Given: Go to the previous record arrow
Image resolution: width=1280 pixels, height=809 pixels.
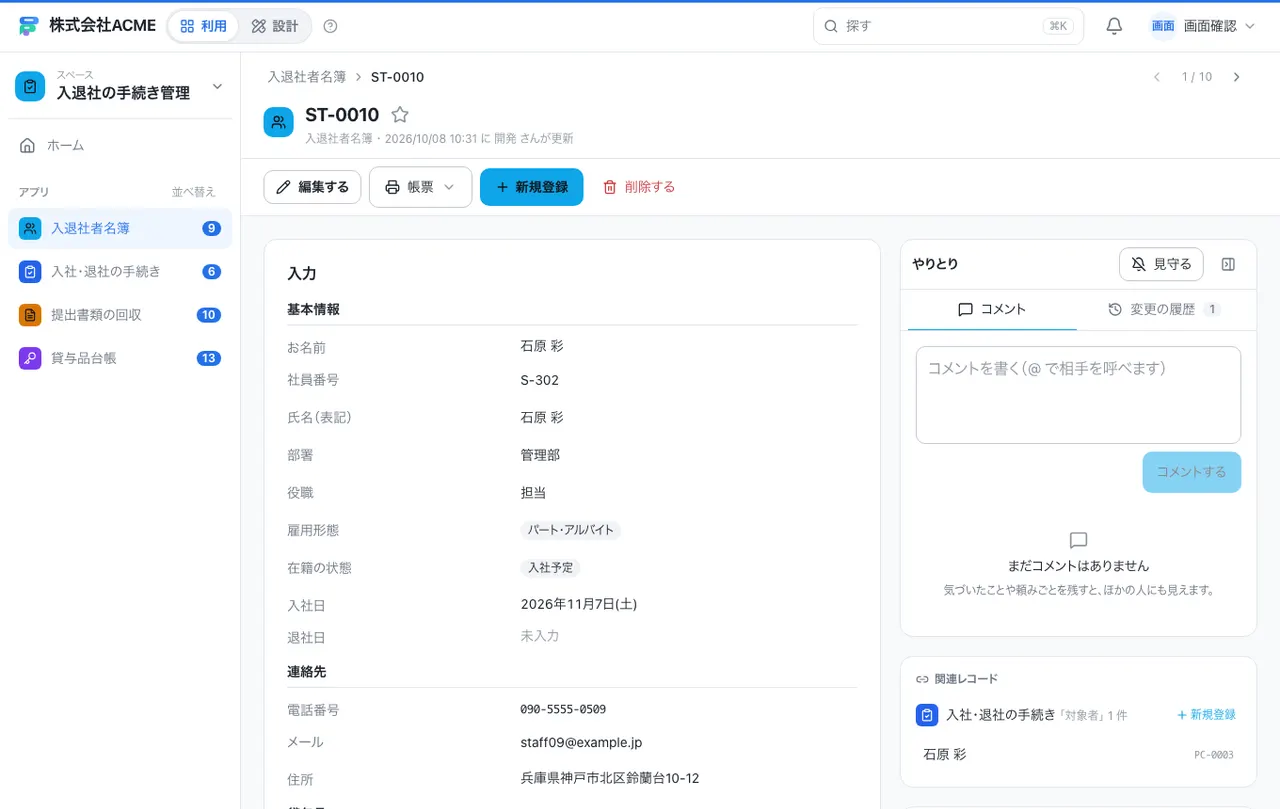Looking at the screenshot, I should coord(1157,77).
